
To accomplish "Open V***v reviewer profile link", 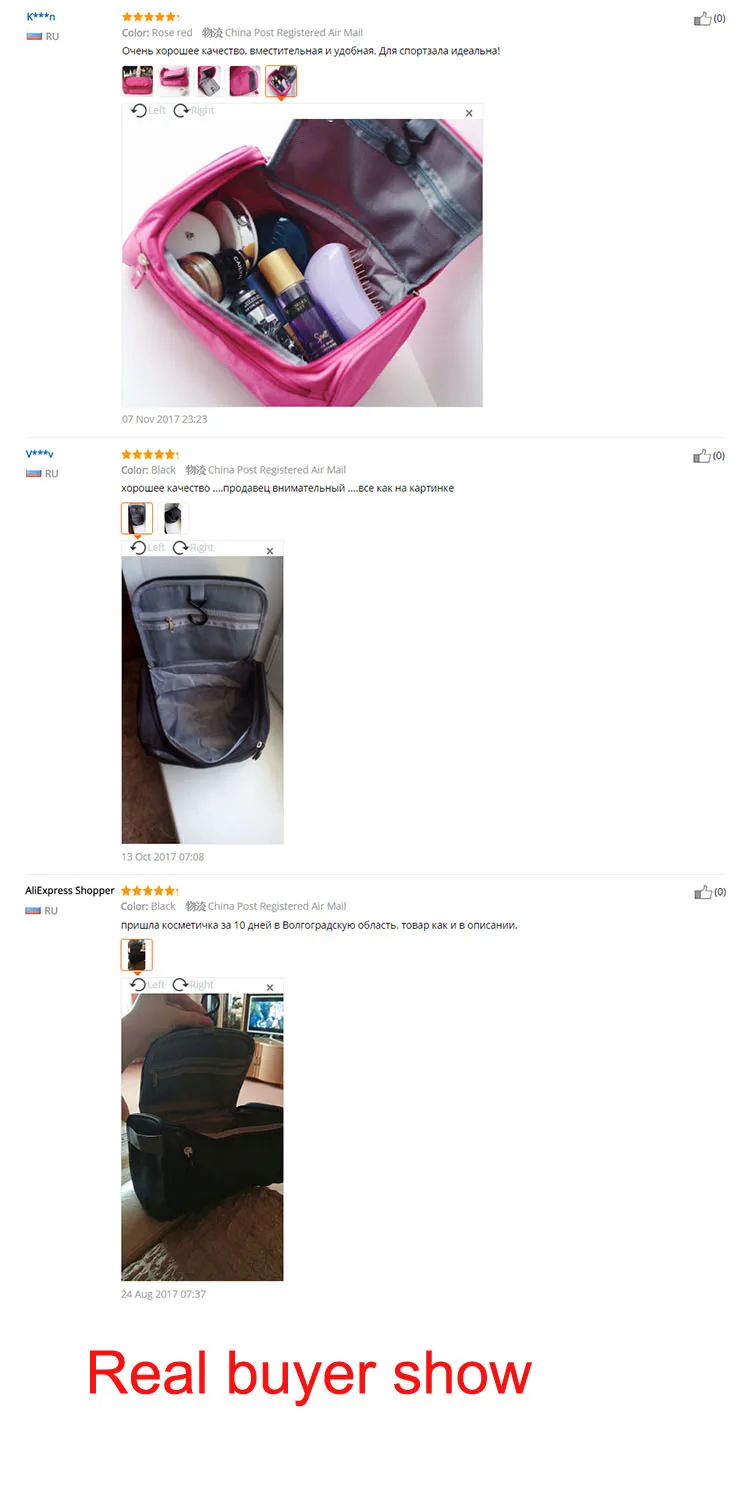I will [40, 454].
